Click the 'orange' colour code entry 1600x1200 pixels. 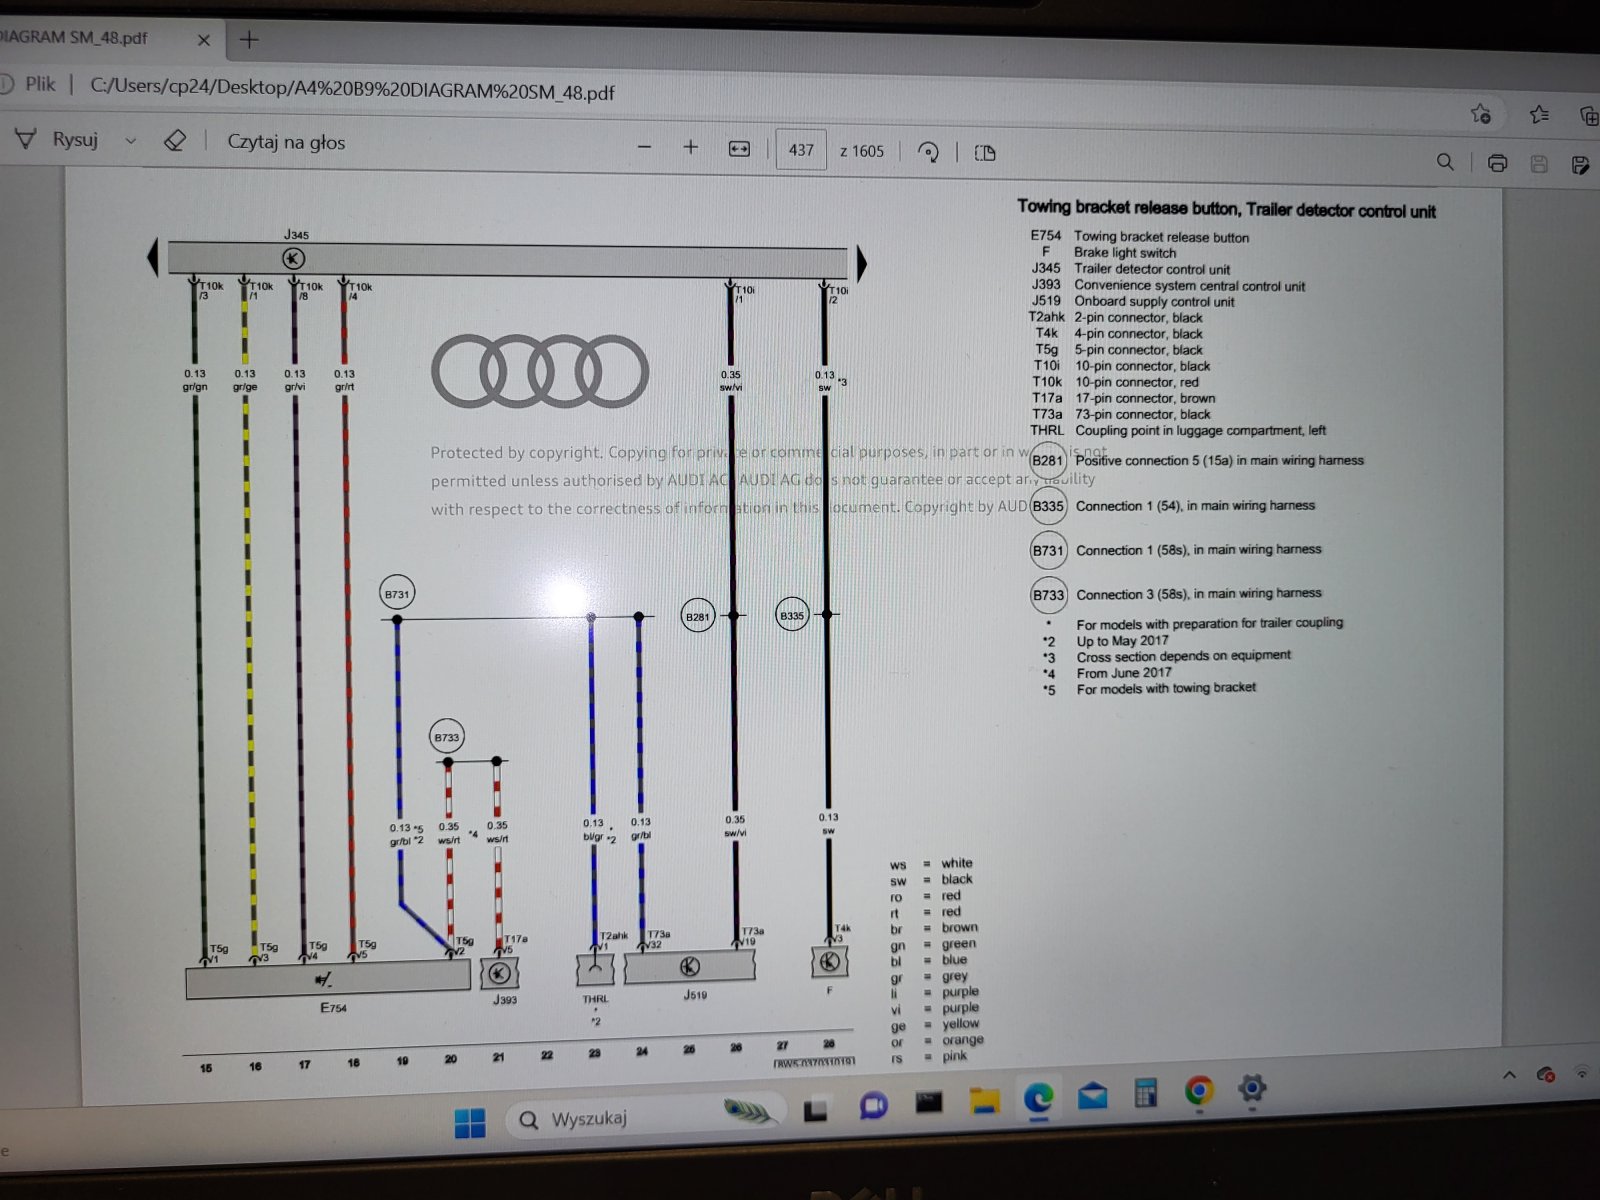click(x=962, y=1040)
